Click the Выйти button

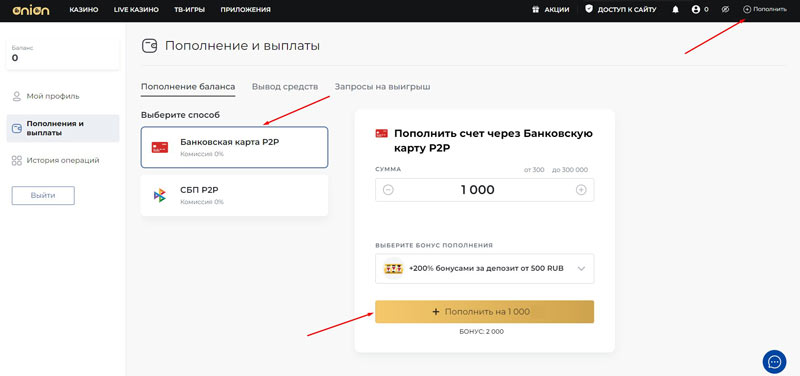[x=43, y=195]
